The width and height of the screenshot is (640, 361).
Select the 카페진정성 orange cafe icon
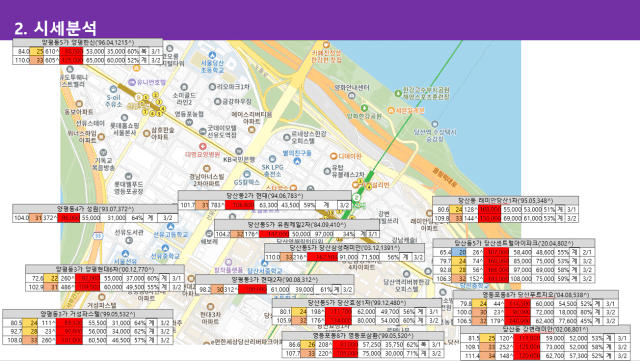tap(326, 45)
